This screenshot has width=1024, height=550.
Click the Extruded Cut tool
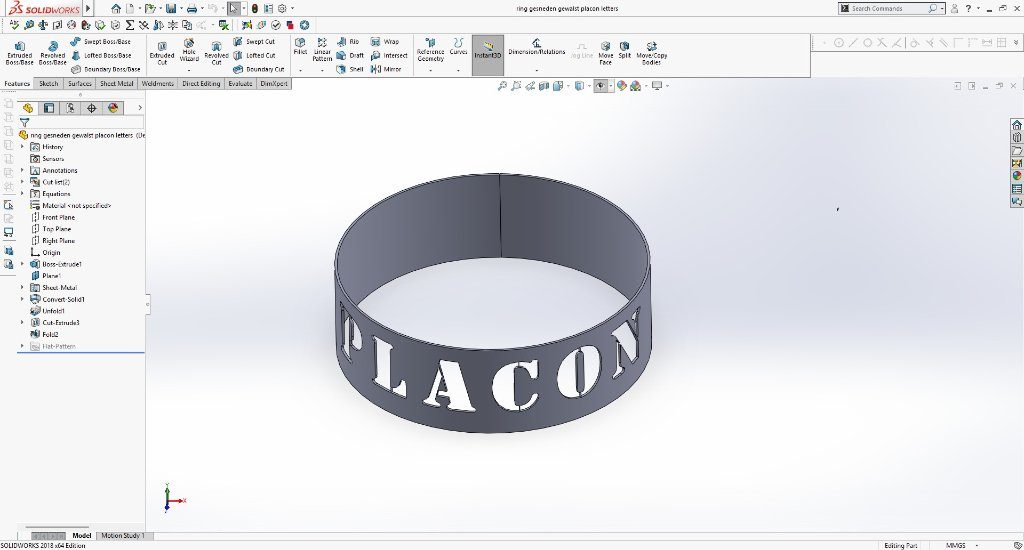point(162,52)
